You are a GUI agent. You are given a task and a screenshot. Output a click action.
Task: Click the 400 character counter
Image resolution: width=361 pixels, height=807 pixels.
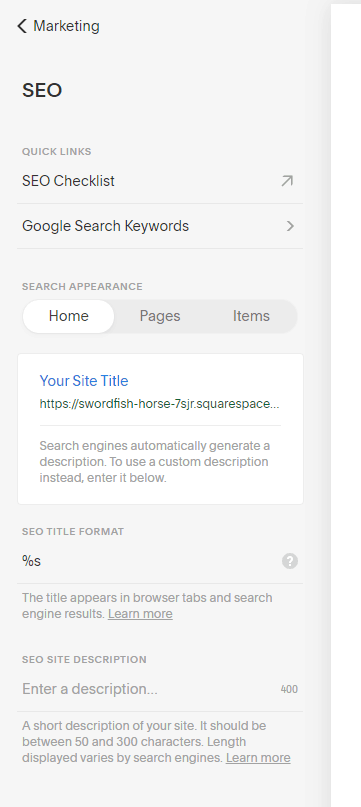point(289,690)
